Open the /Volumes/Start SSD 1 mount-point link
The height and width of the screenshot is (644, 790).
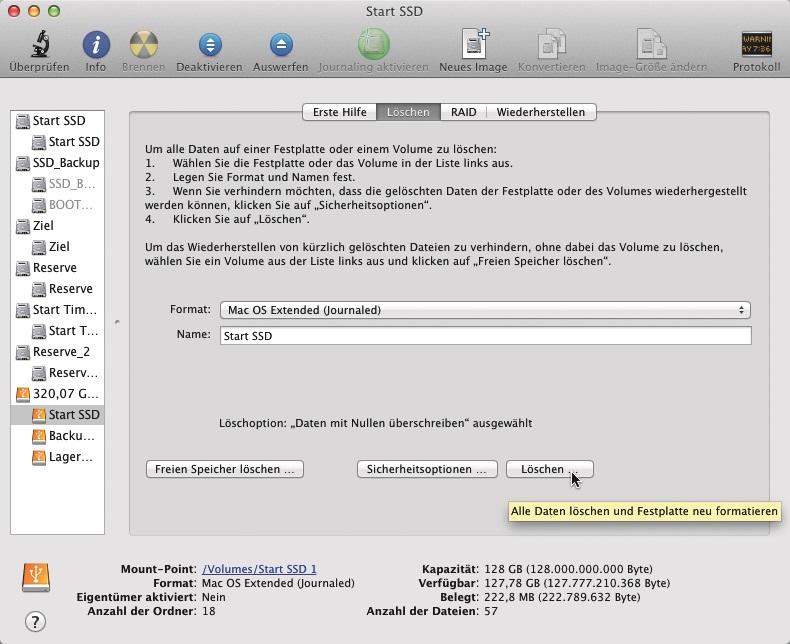(x=259, y=569)
